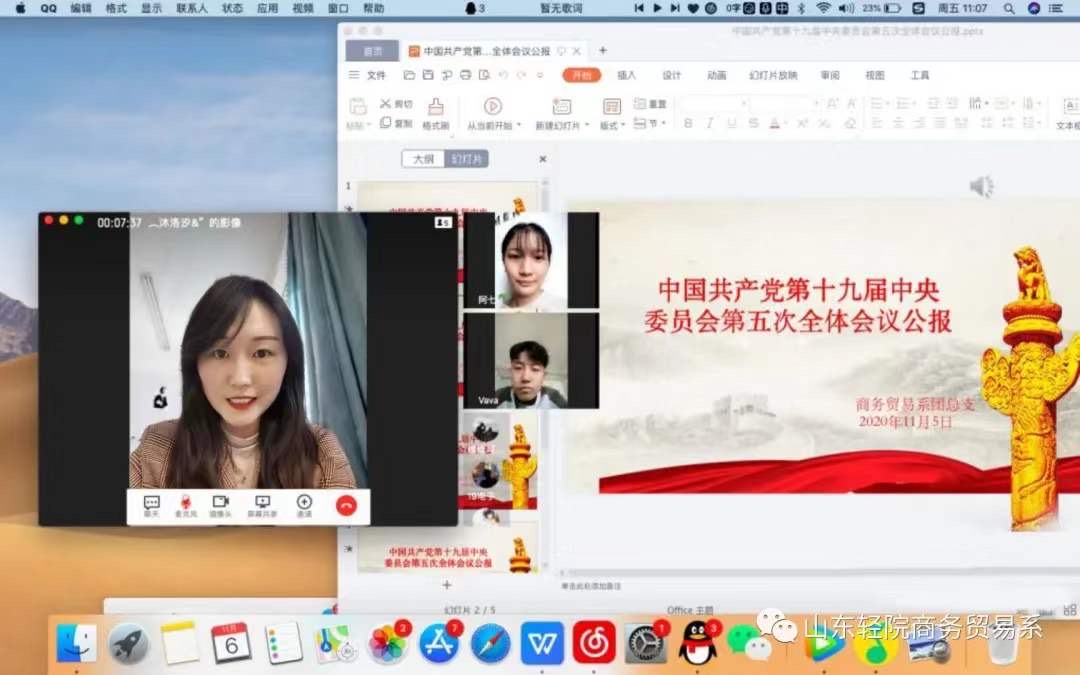
Task: Switch to the 视图 ribbon tab
Action: coord(875,75)
